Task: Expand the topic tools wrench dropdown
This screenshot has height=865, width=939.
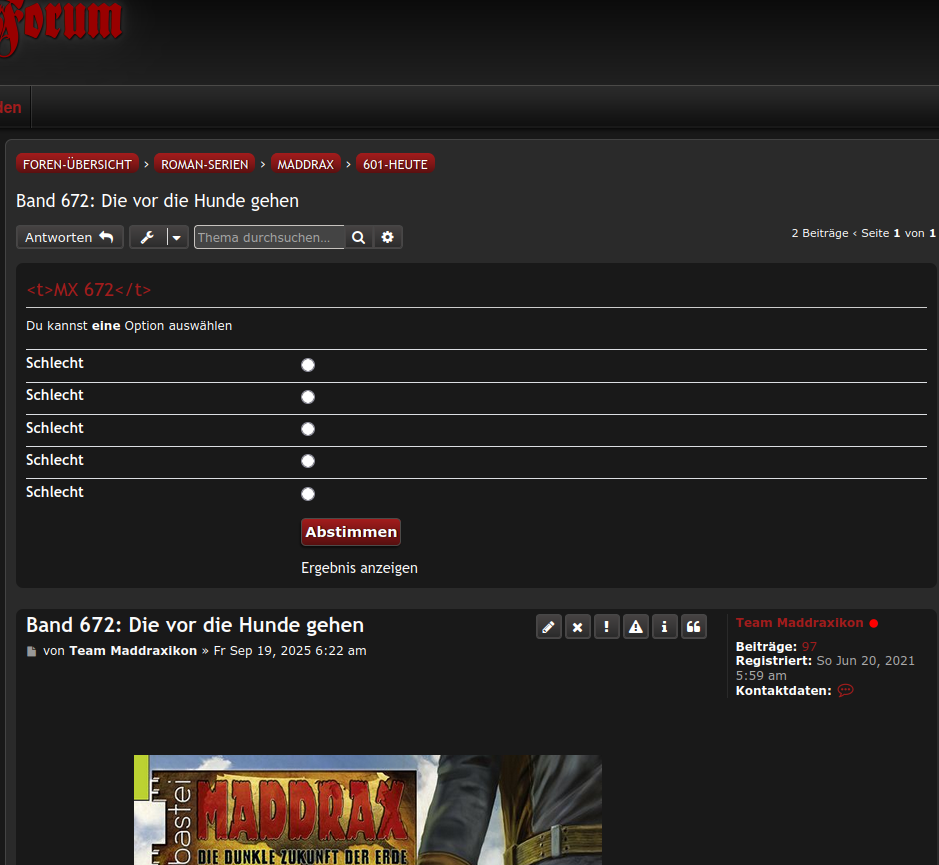Action: [x=159, y=237]
